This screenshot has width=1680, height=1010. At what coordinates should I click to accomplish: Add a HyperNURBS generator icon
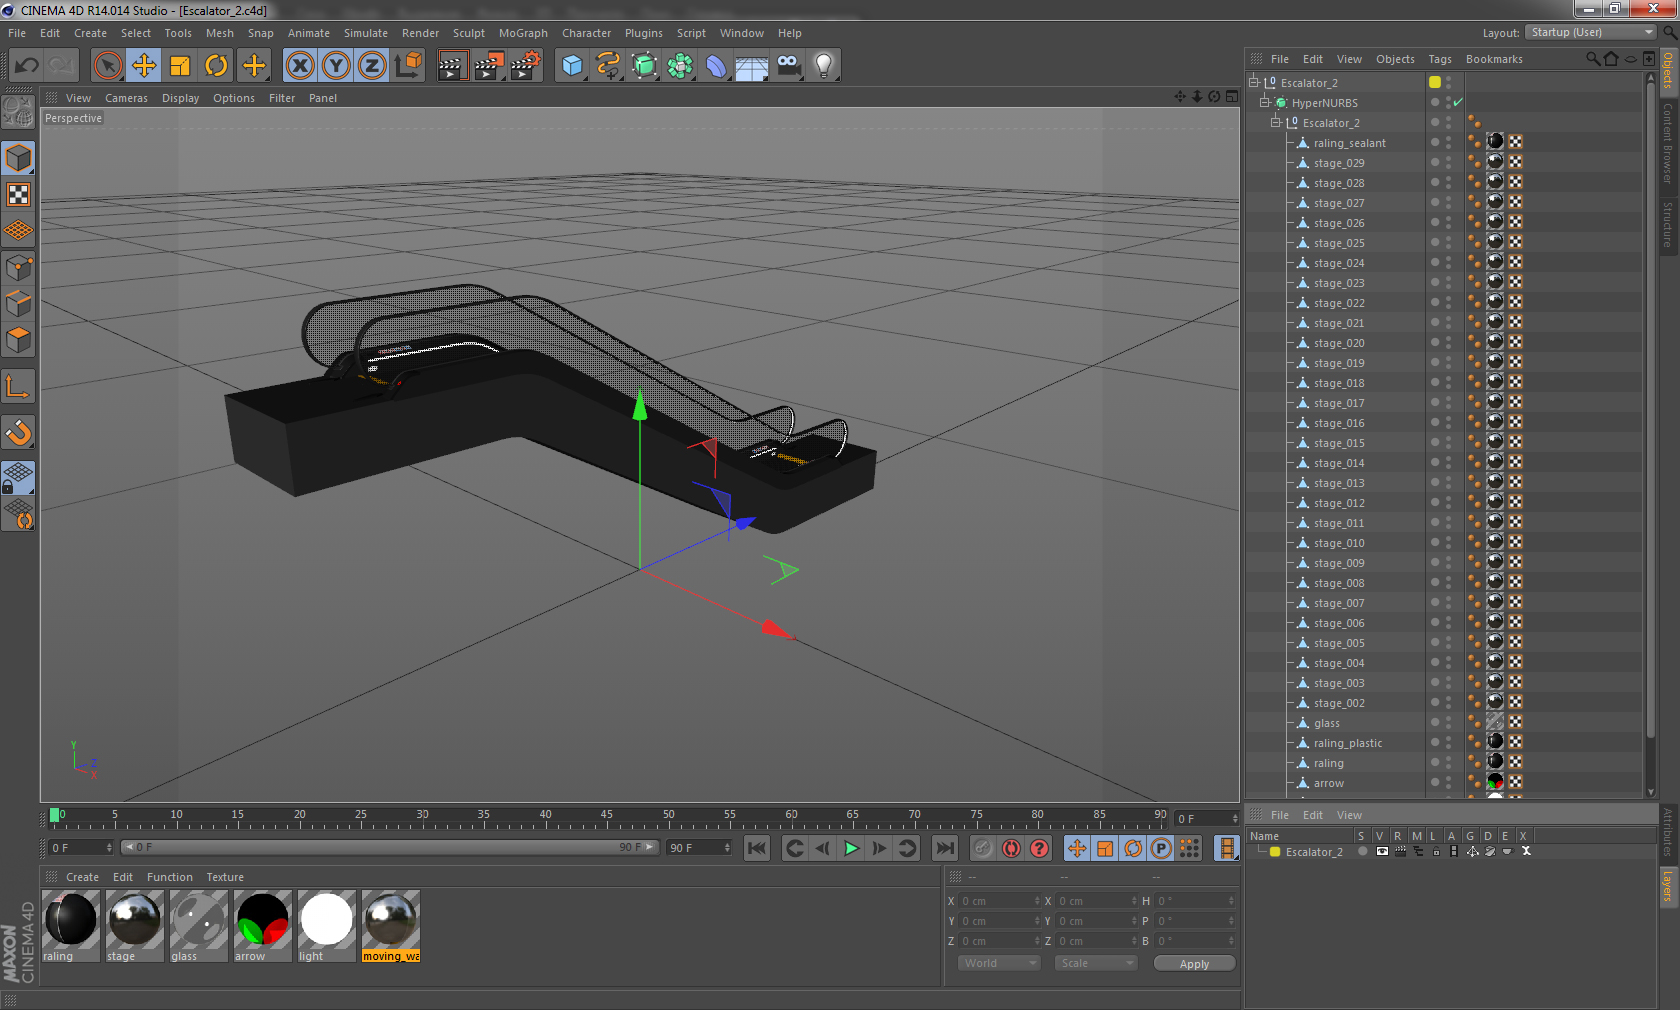[x=644, y=66]
